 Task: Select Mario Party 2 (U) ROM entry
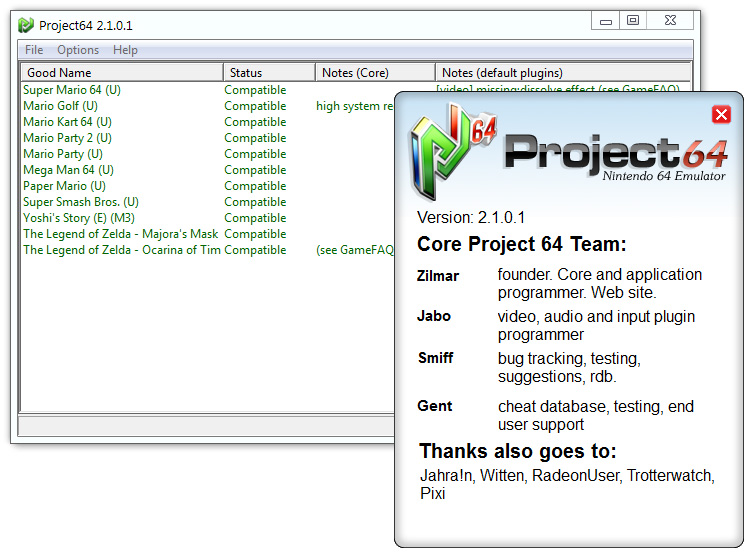tap(67, 138)
